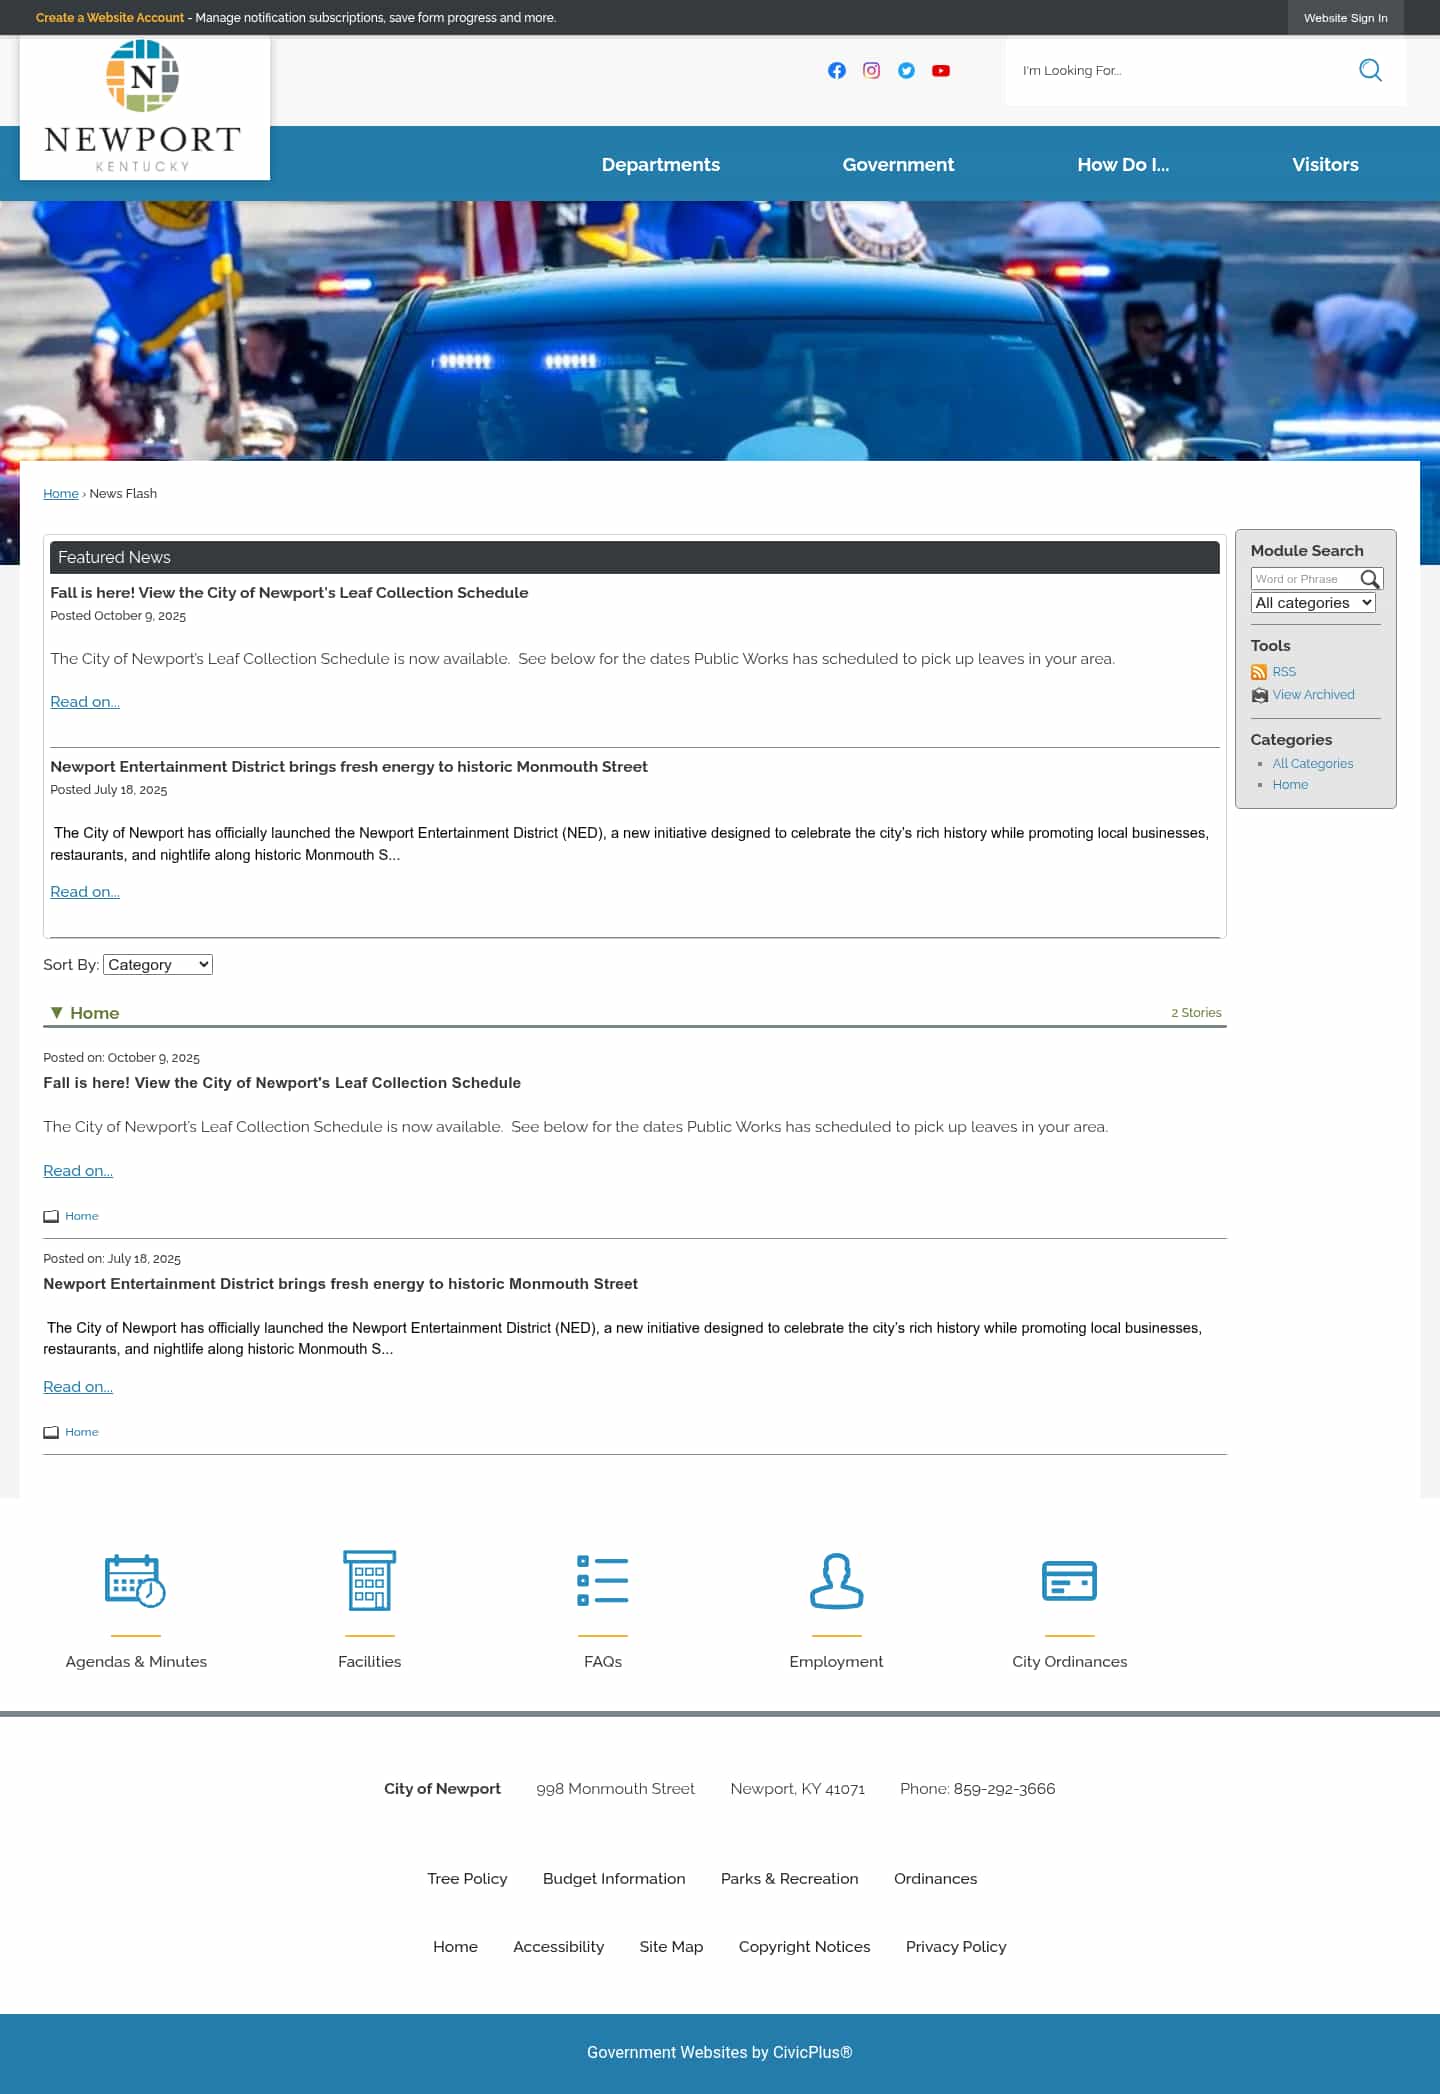The image size is (1440, 2094).
Task: Open the Facebook social icon
Action: (x=837, y=70)
